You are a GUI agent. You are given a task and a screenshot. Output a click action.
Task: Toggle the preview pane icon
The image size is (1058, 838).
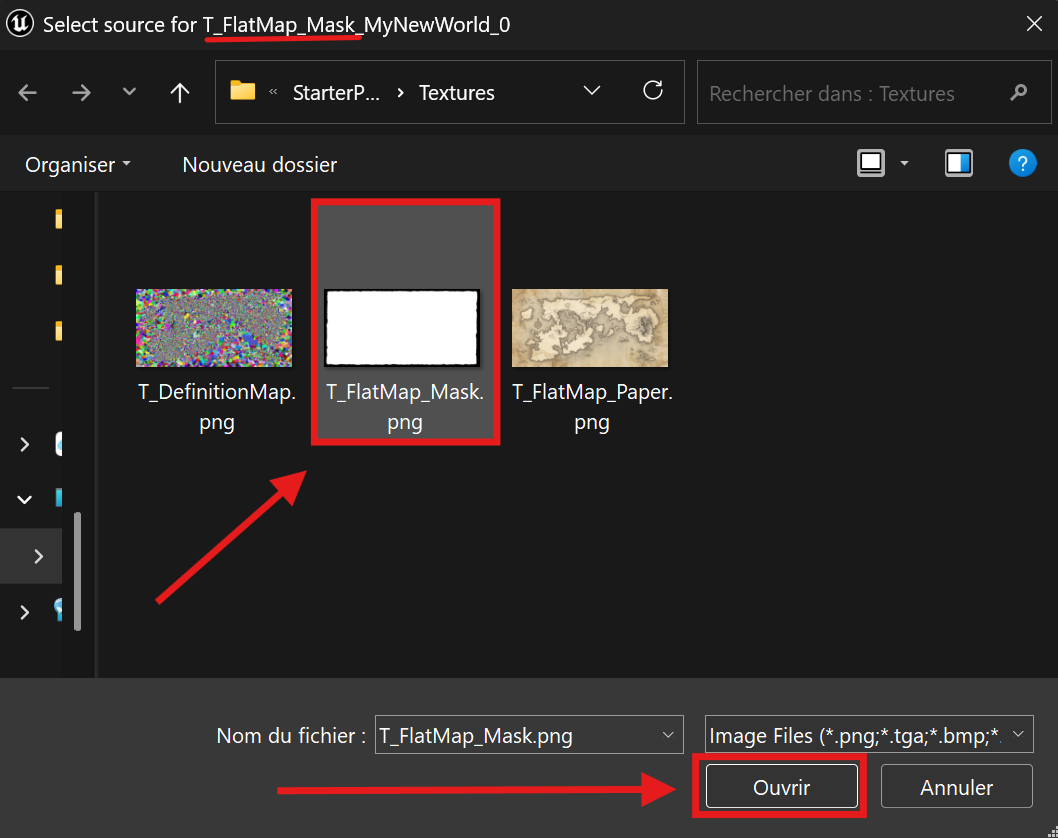click(958, 163)
